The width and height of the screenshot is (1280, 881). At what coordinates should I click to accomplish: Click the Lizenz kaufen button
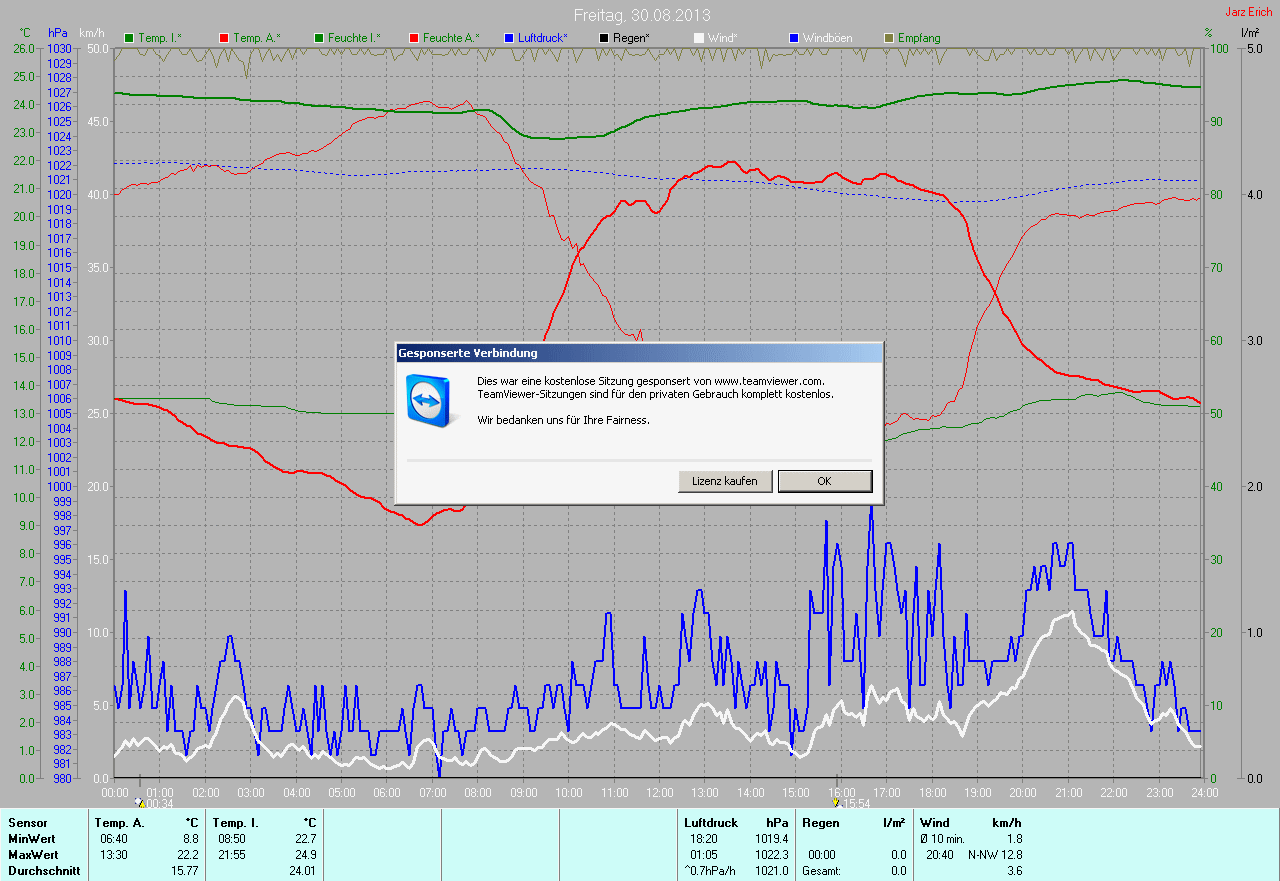[x=725, y=481]
